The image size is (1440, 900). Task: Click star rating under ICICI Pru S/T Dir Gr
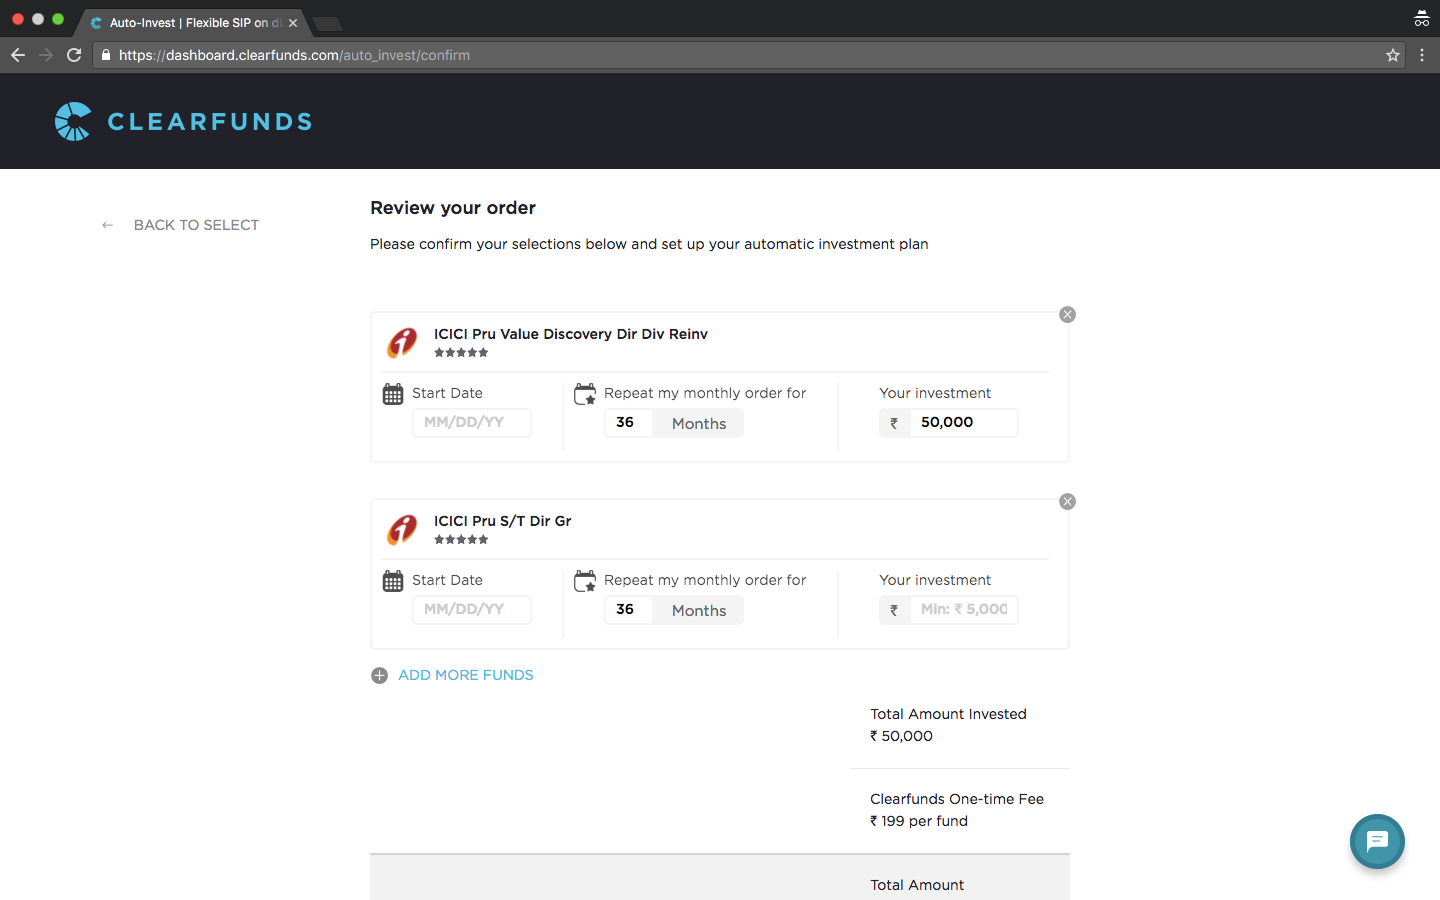pos(461,539)
